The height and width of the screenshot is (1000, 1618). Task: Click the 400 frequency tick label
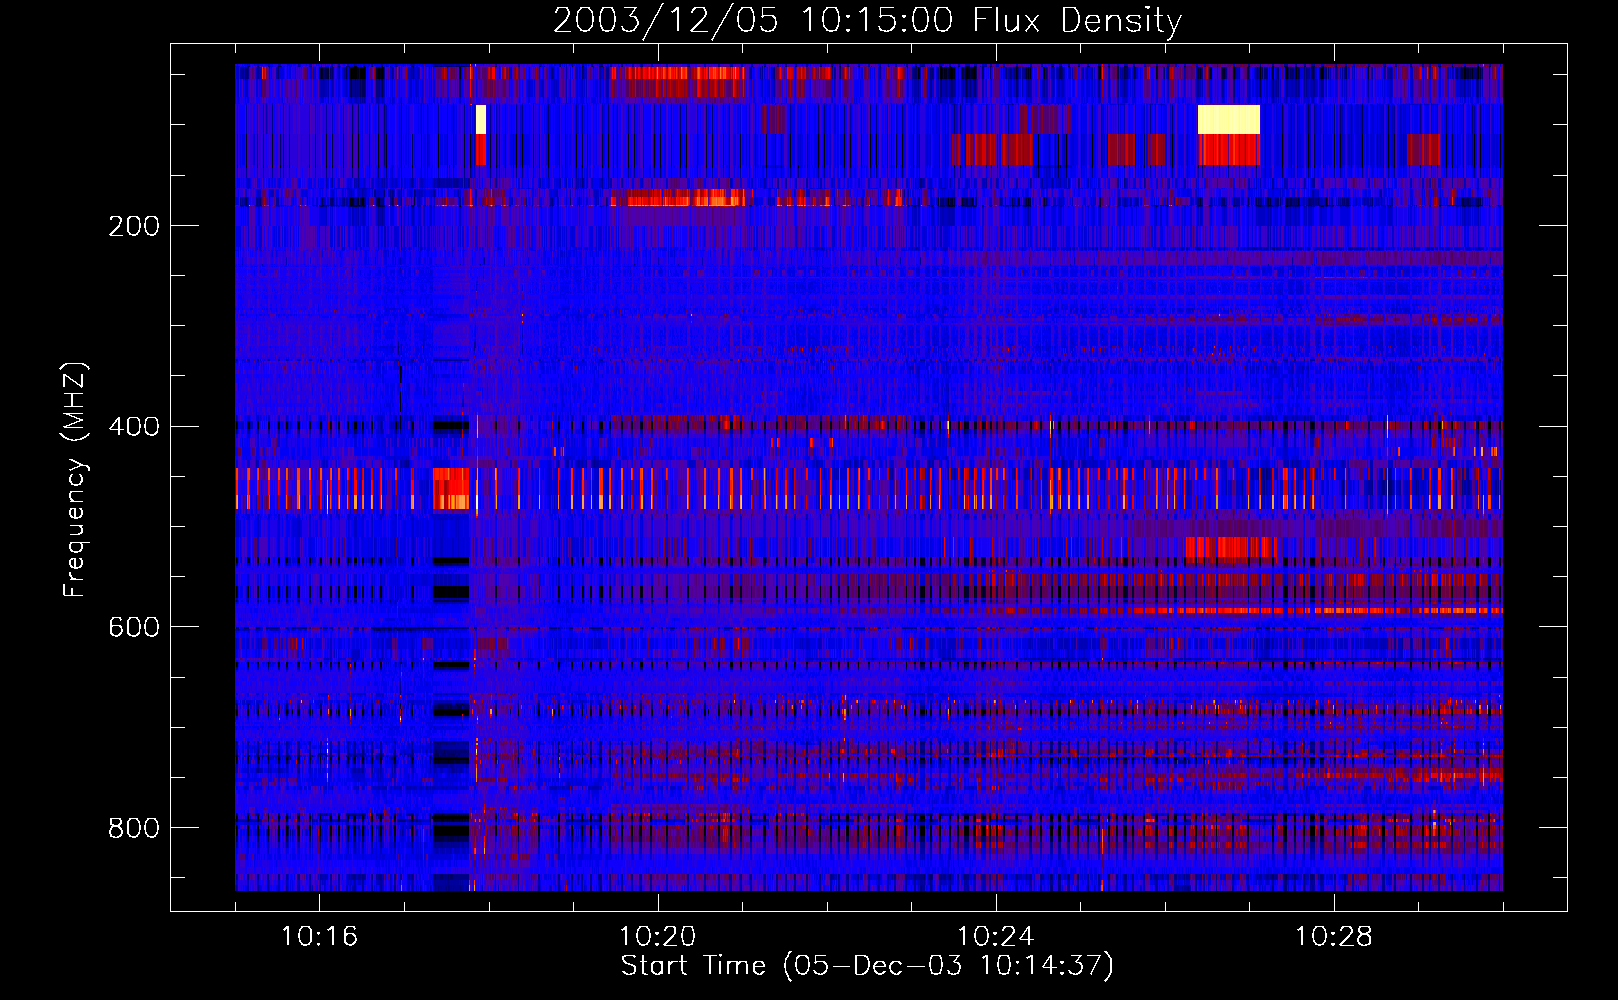click(x=134, y=427)
